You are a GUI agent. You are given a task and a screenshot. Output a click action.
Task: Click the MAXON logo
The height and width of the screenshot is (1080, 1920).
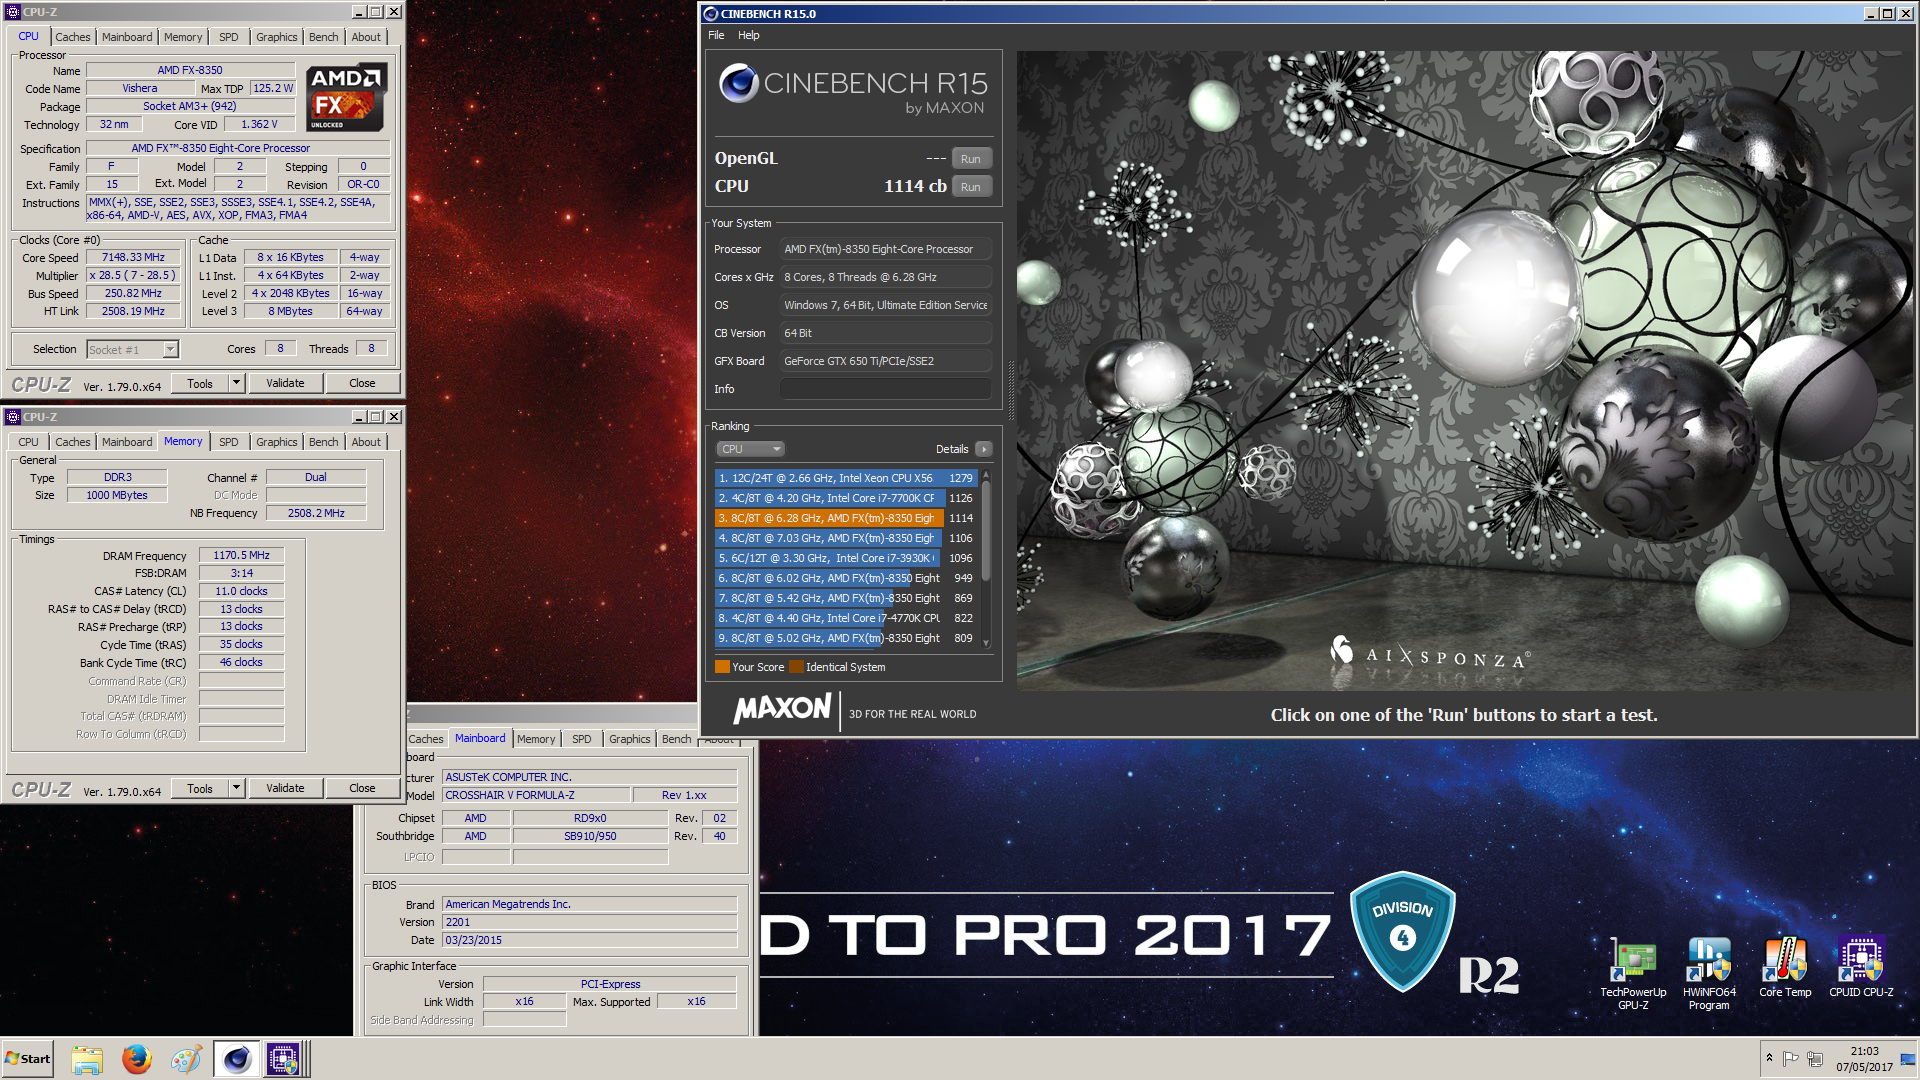(x=782, y=710)
